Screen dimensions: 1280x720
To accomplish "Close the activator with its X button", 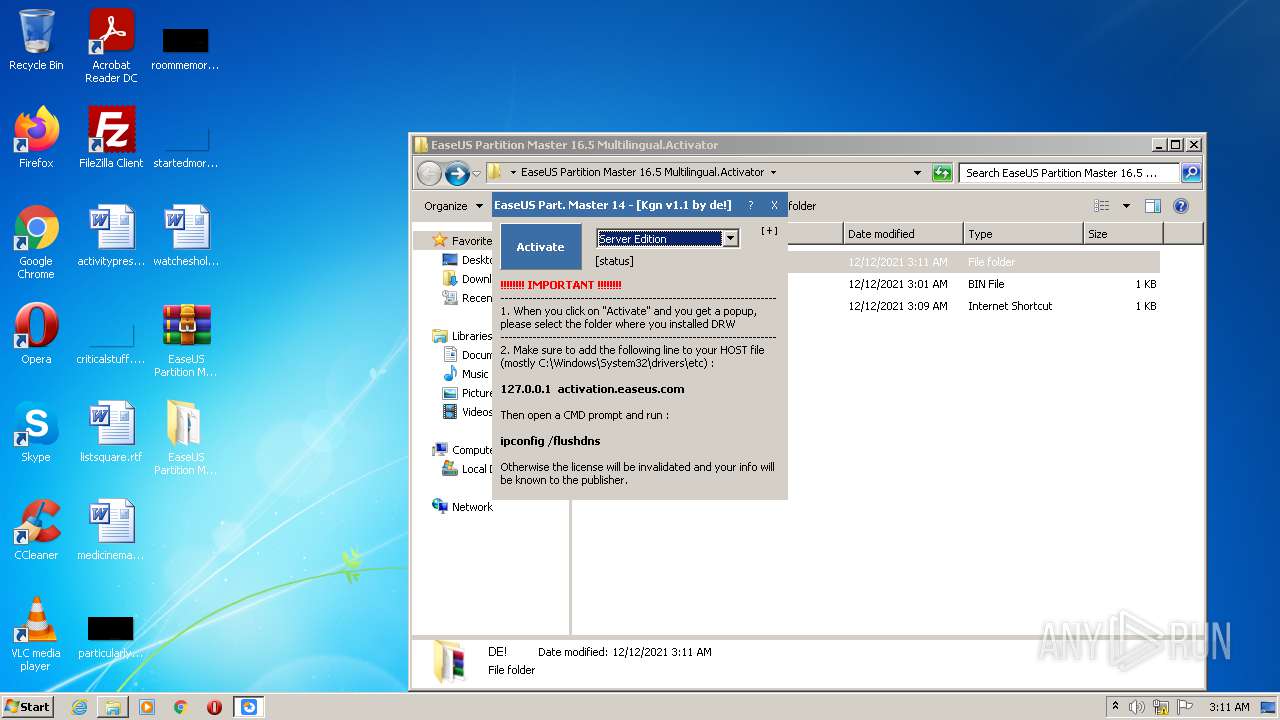I will coord(774,205).
